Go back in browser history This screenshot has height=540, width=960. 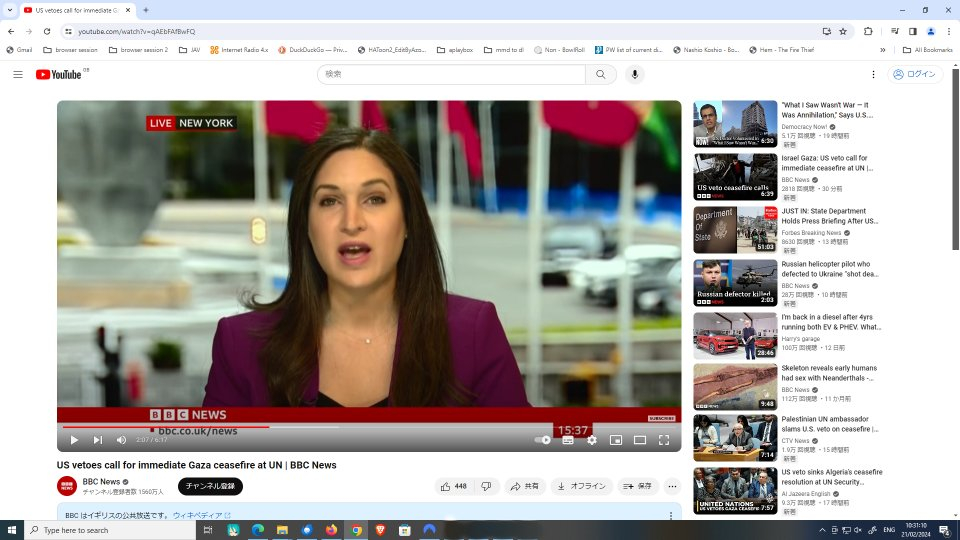(11, 31)
